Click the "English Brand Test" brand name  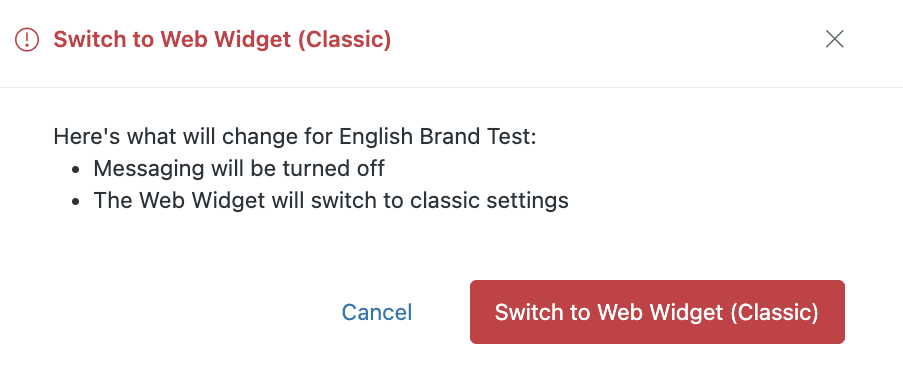click(x=437, y=137)
